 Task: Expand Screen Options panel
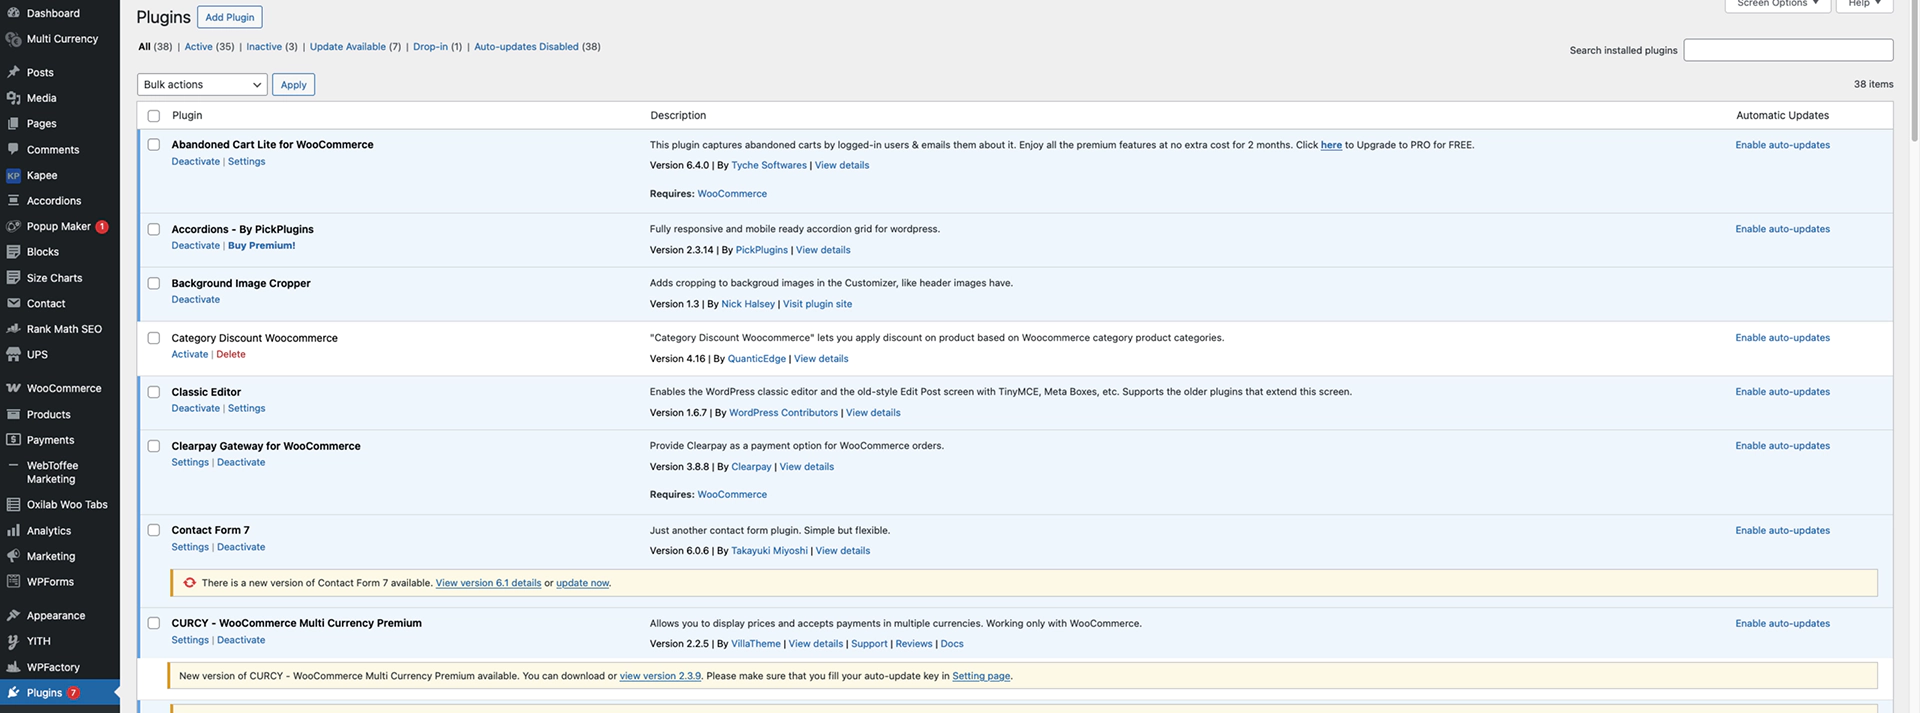point(1777,4)
